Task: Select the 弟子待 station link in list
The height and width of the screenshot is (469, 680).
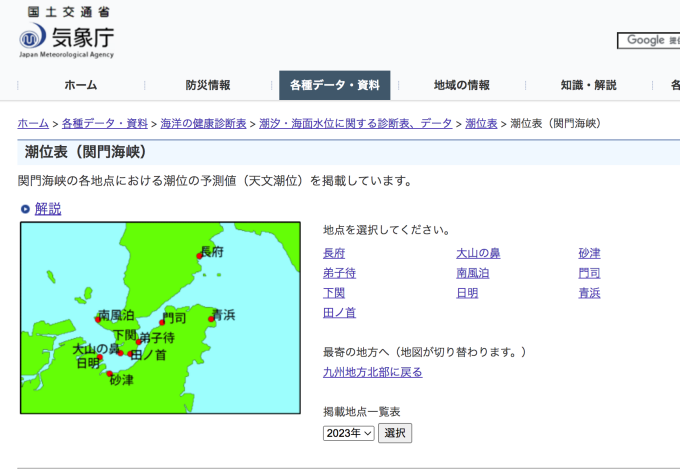Action: [x=340, y=273]
